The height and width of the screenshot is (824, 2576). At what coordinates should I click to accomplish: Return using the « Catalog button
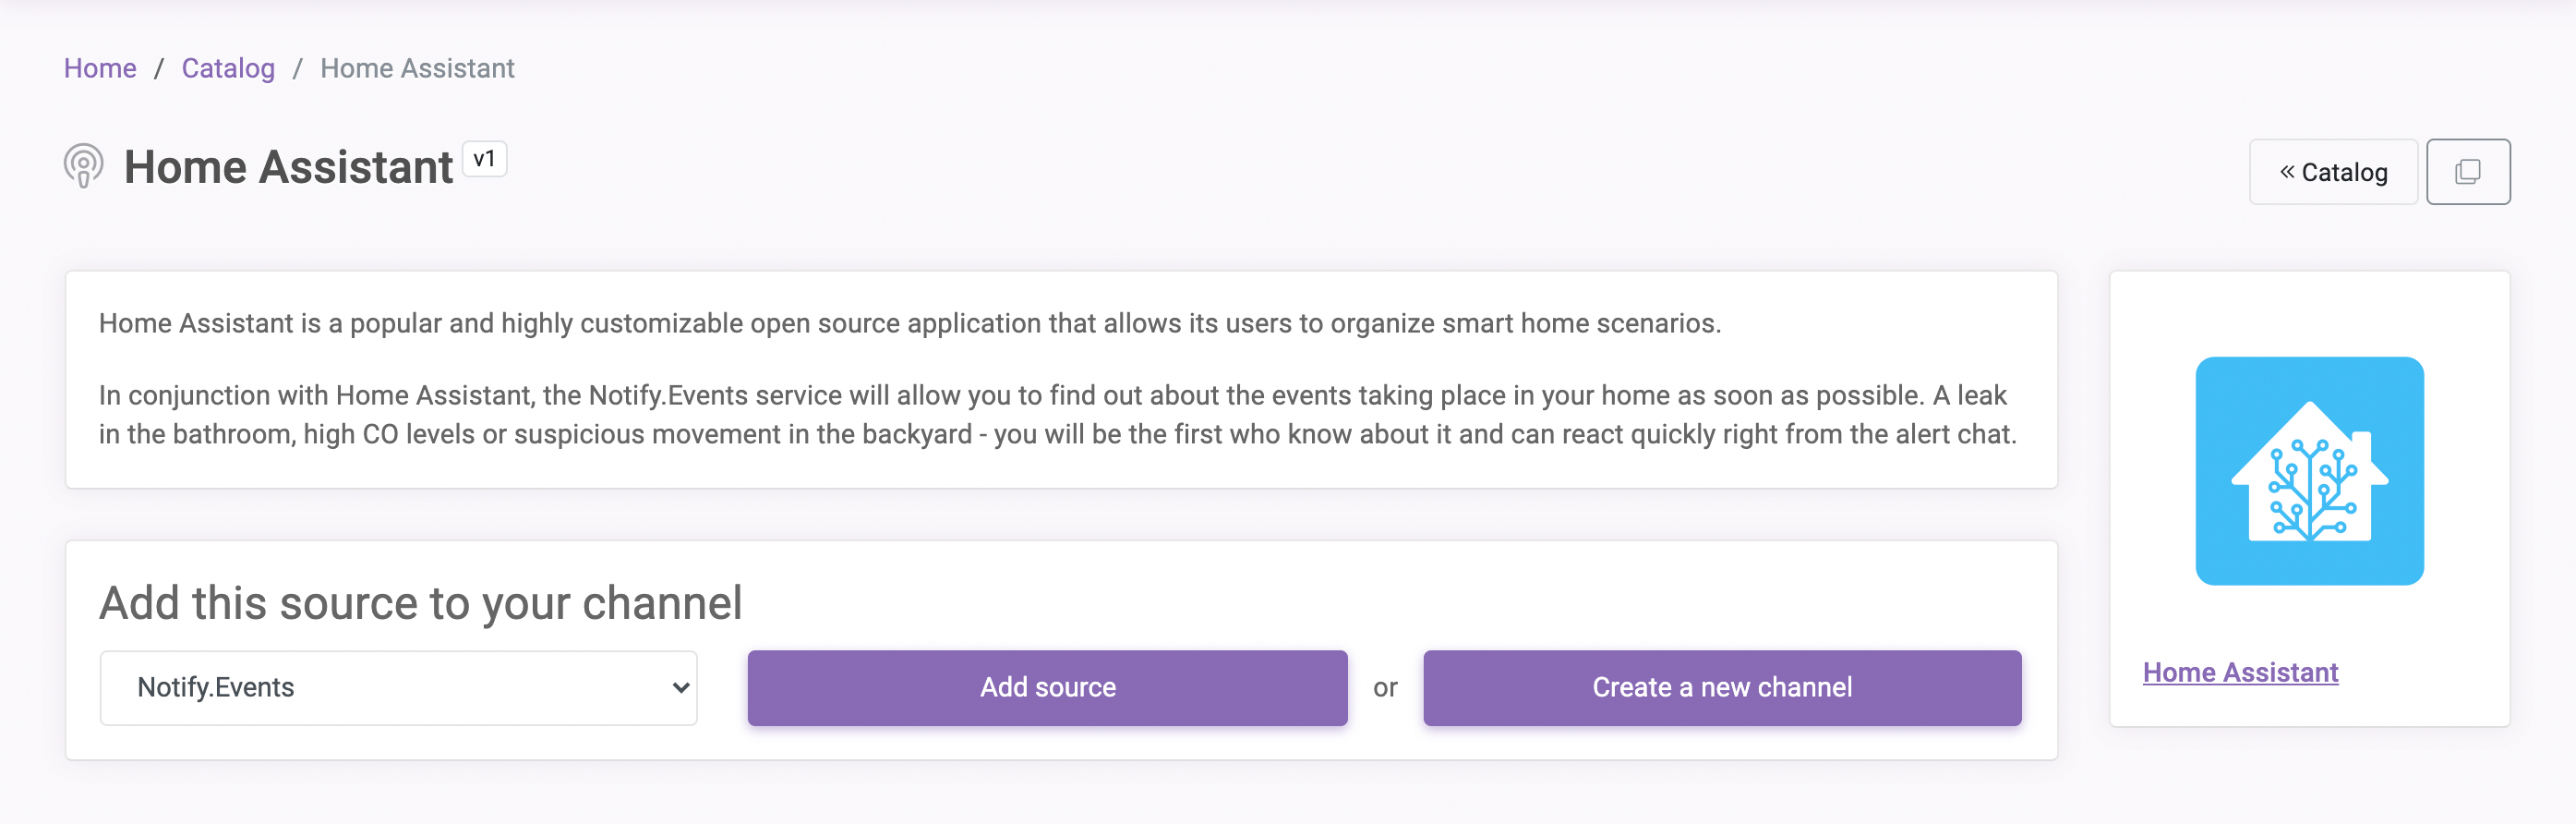(x=2333, y=172)
